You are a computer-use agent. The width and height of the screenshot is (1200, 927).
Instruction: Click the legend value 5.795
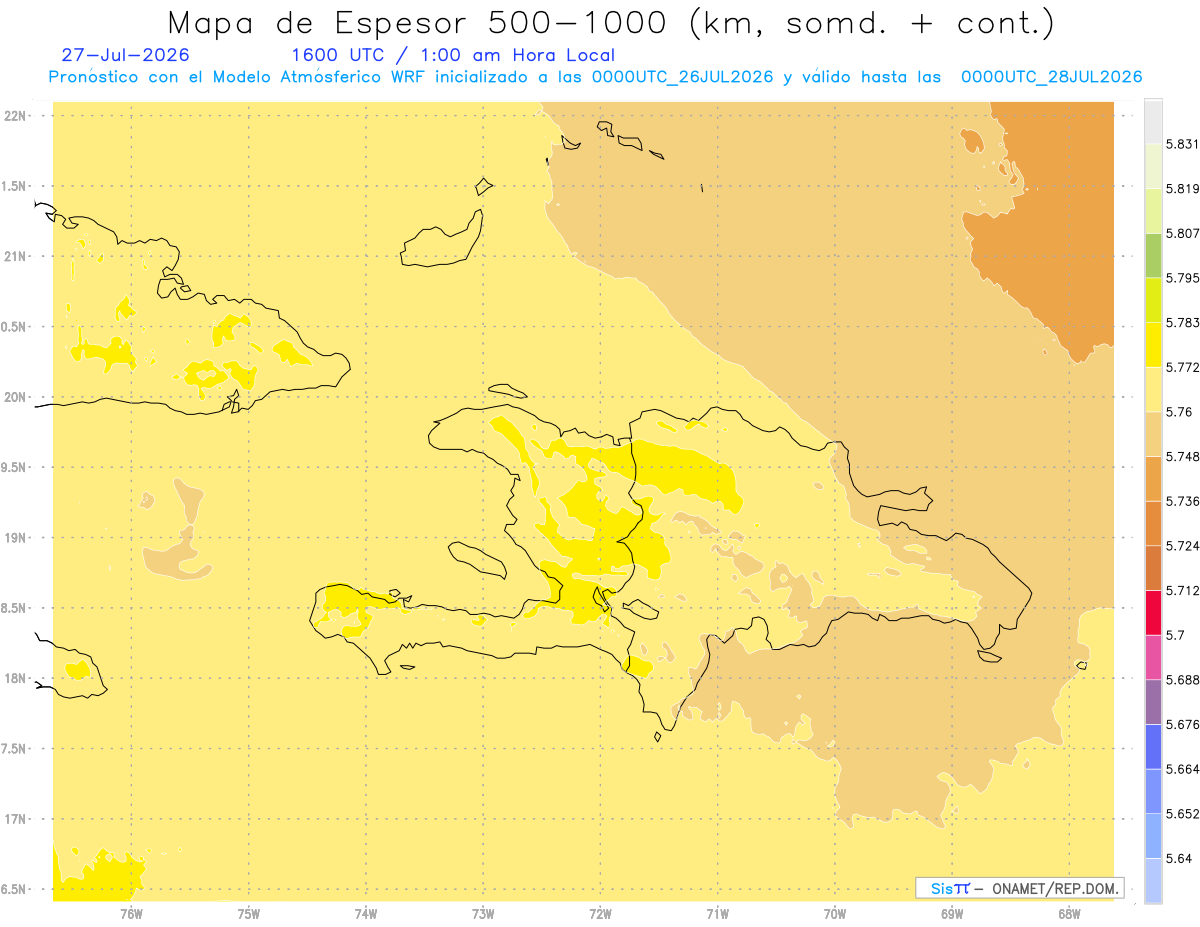[1182, 278]
